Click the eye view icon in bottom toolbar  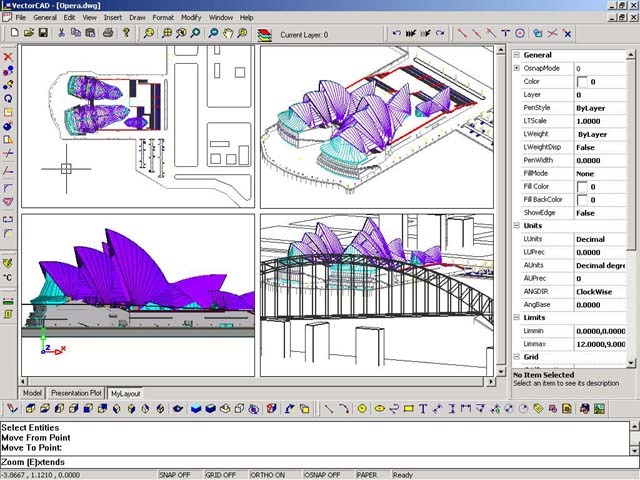[178, 409]
